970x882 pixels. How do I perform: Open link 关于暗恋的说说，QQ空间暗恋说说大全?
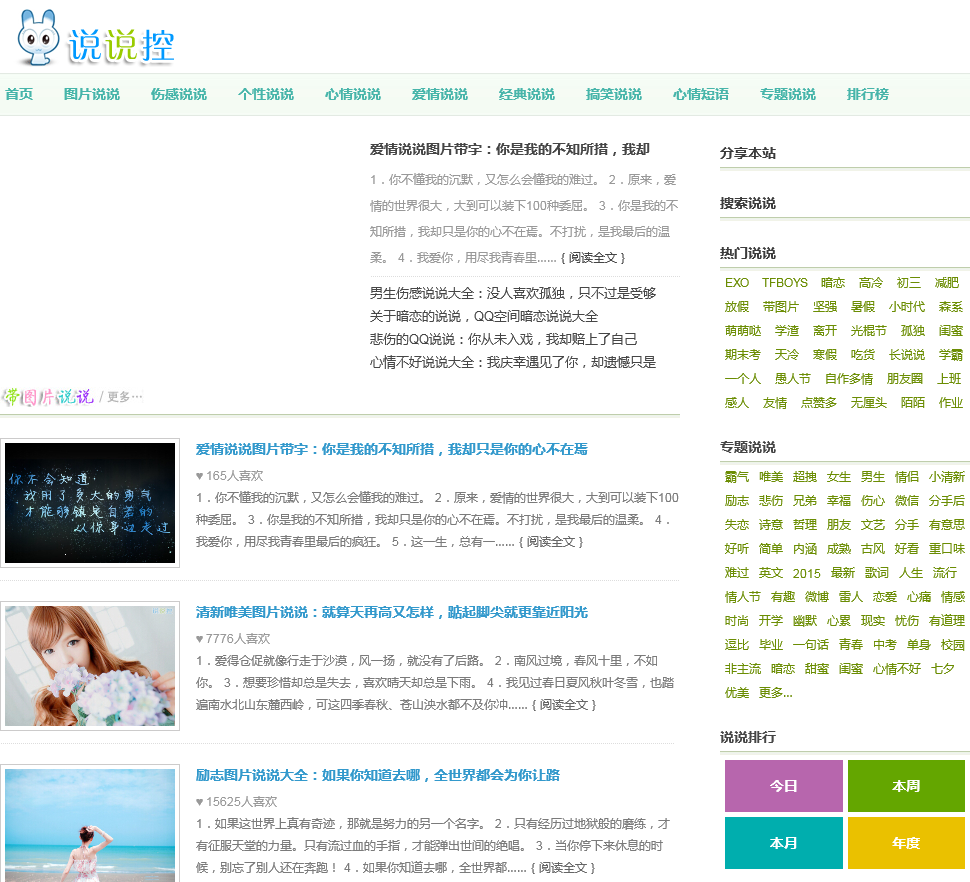tap(484, 316)
